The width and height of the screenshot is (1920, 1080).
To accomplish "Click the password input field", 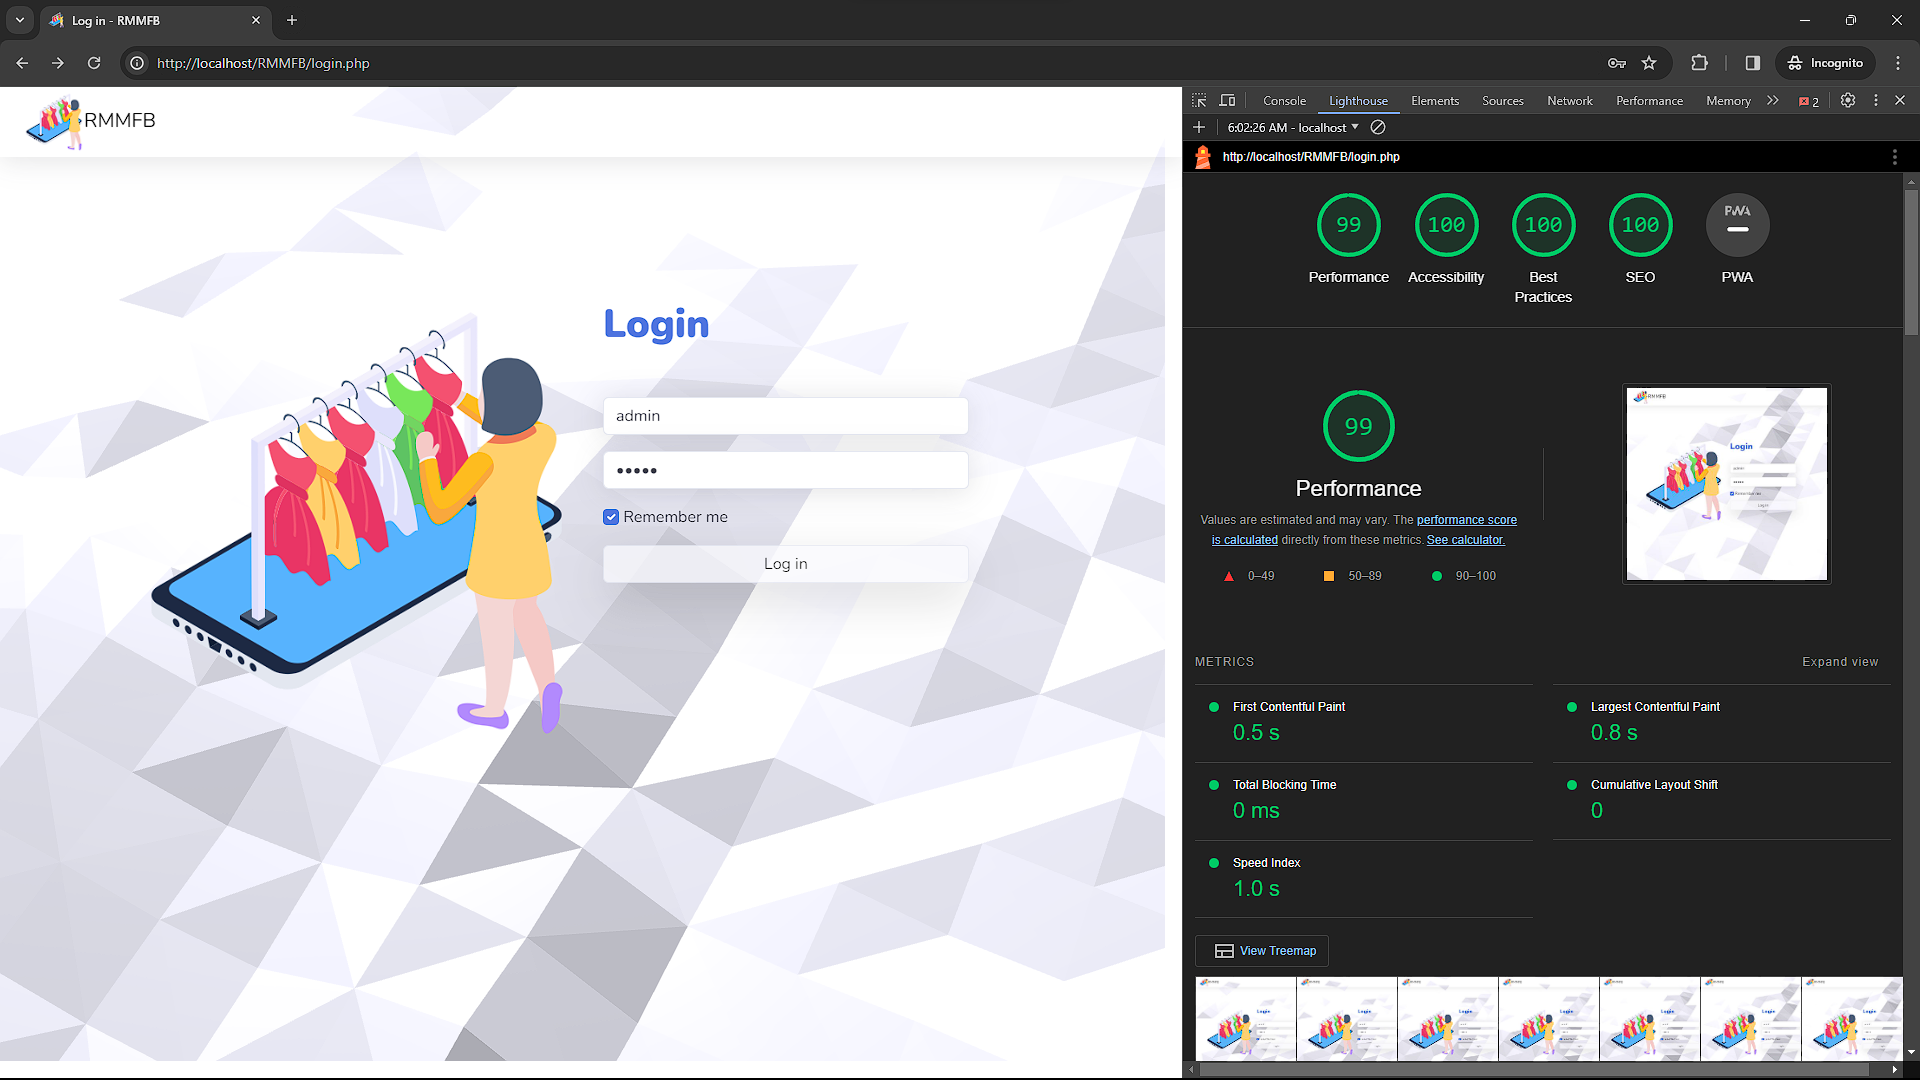I will [785, 470].
